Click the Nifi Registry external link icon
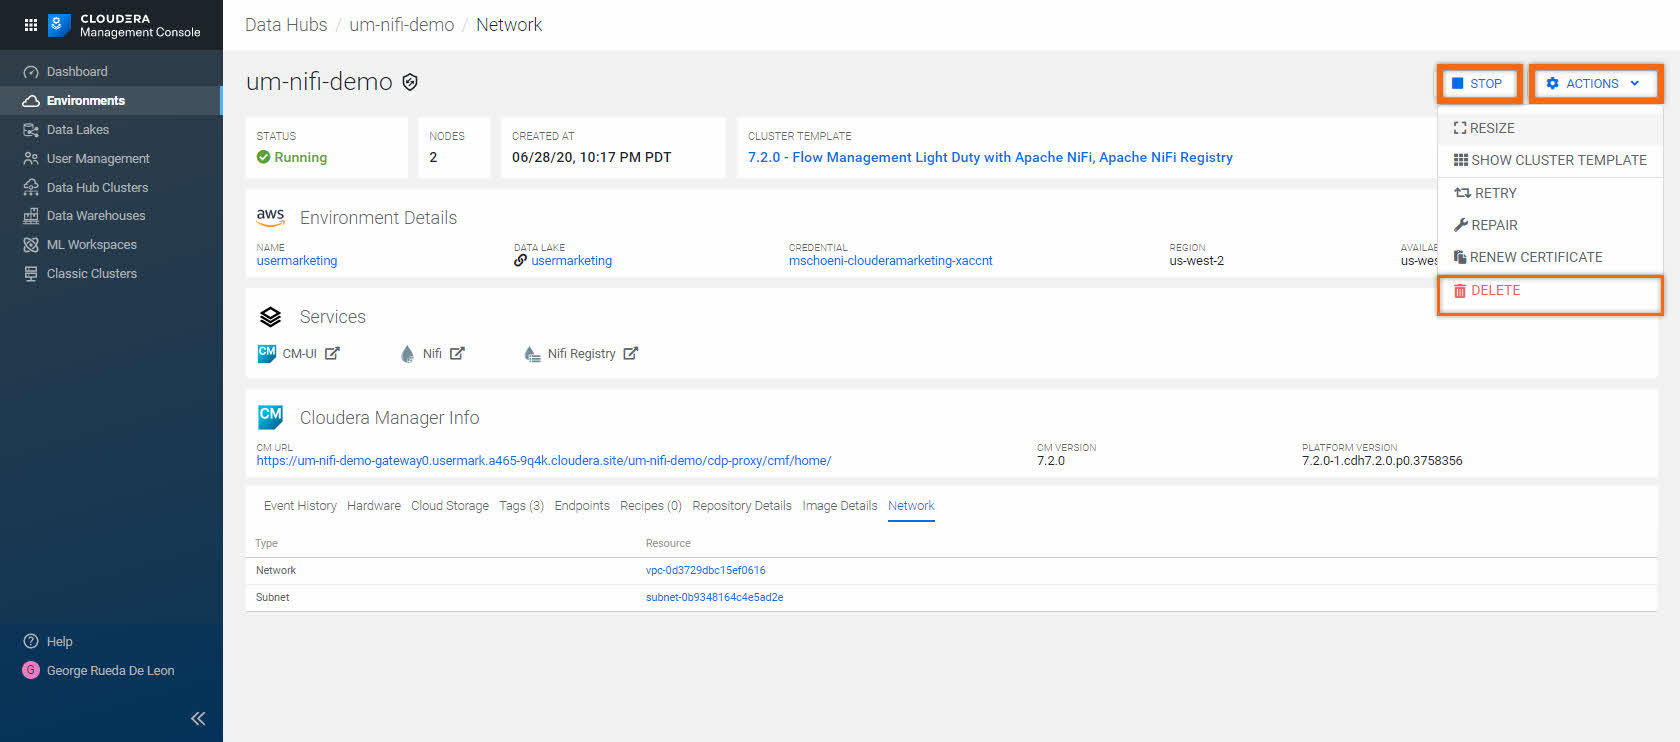This screenshot has height=742, width=1680. (x=631, y=353)
